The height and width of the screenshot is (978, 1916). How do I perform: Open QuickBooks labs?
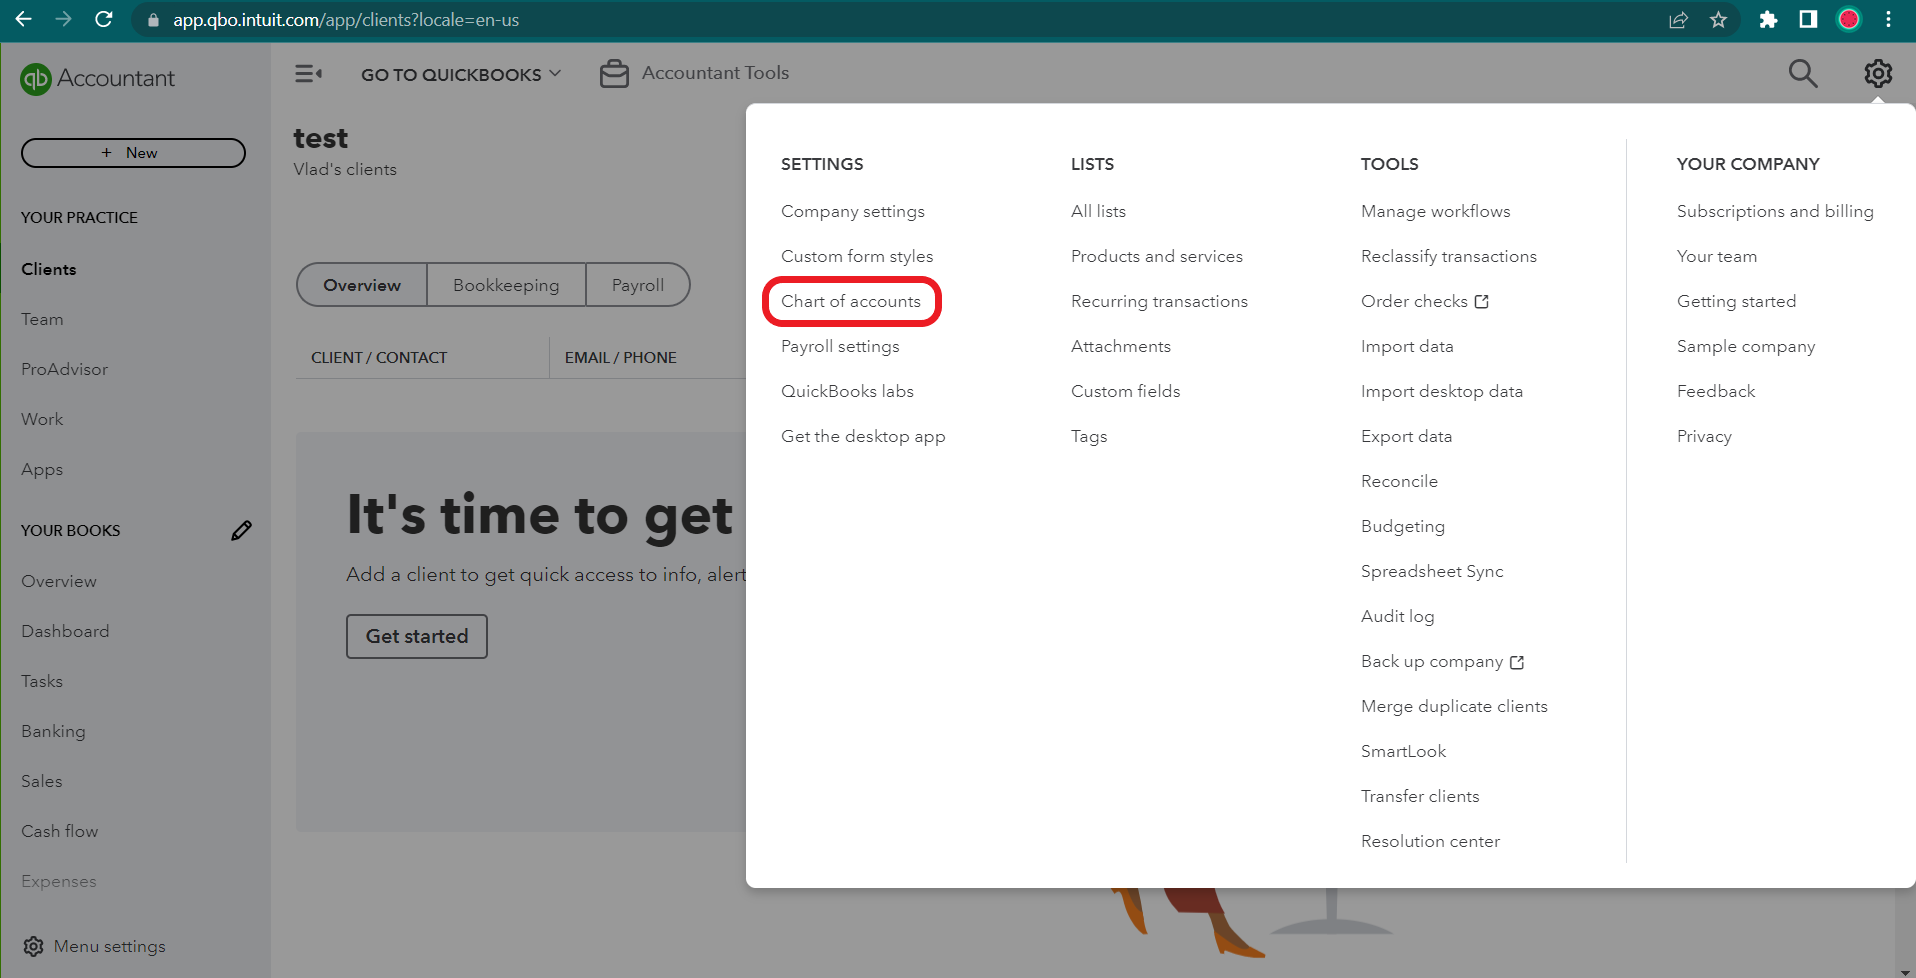coord(847,391)
